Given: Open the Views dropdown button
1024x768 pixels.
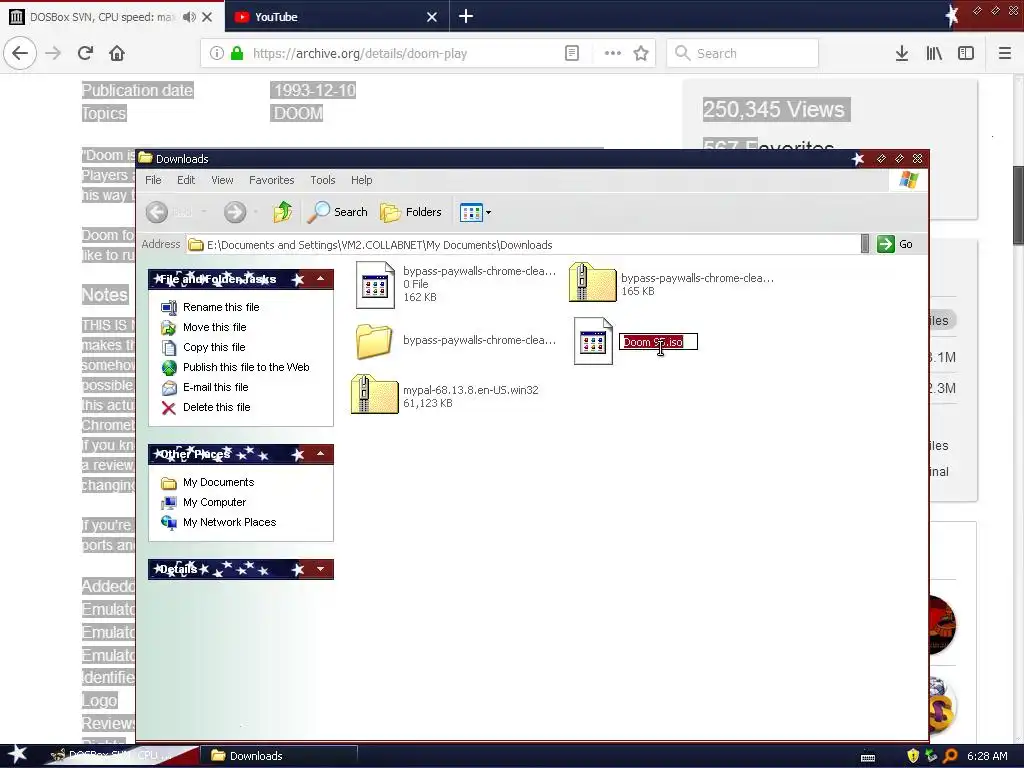Looking at the screenshot, I should tap(475, 212).
